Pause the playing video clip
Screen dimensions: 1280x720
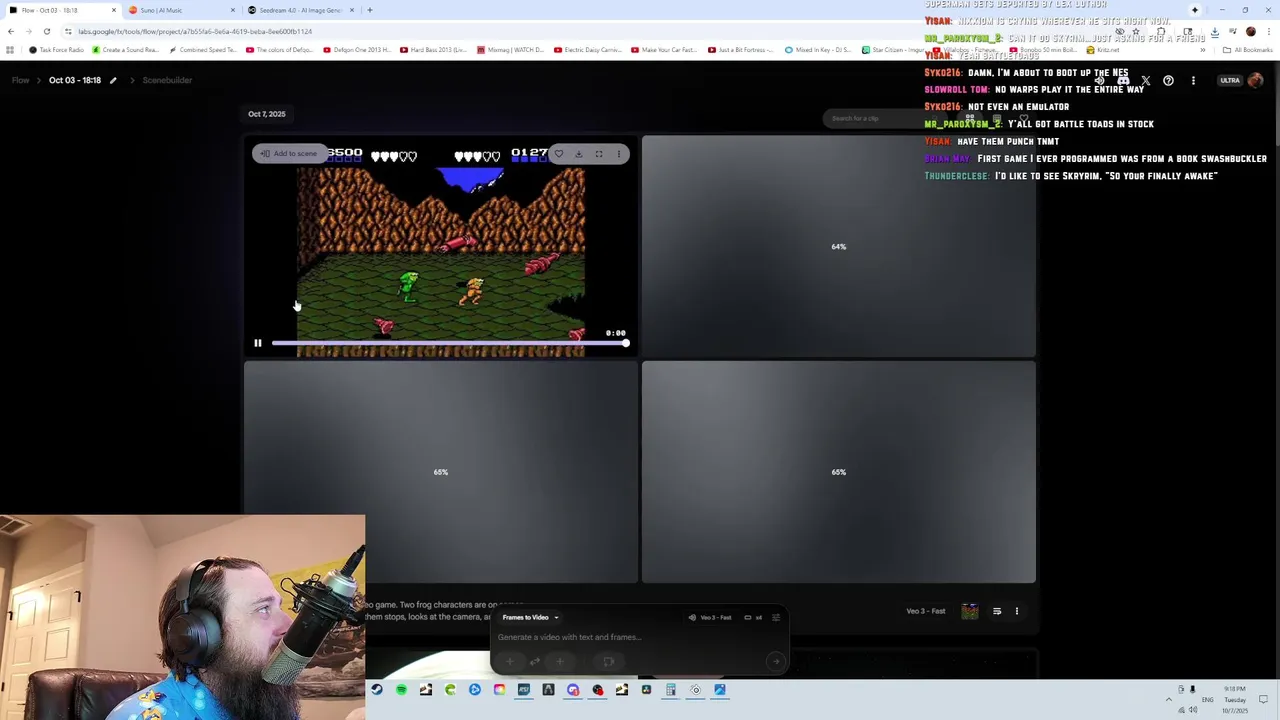(257, 343)
